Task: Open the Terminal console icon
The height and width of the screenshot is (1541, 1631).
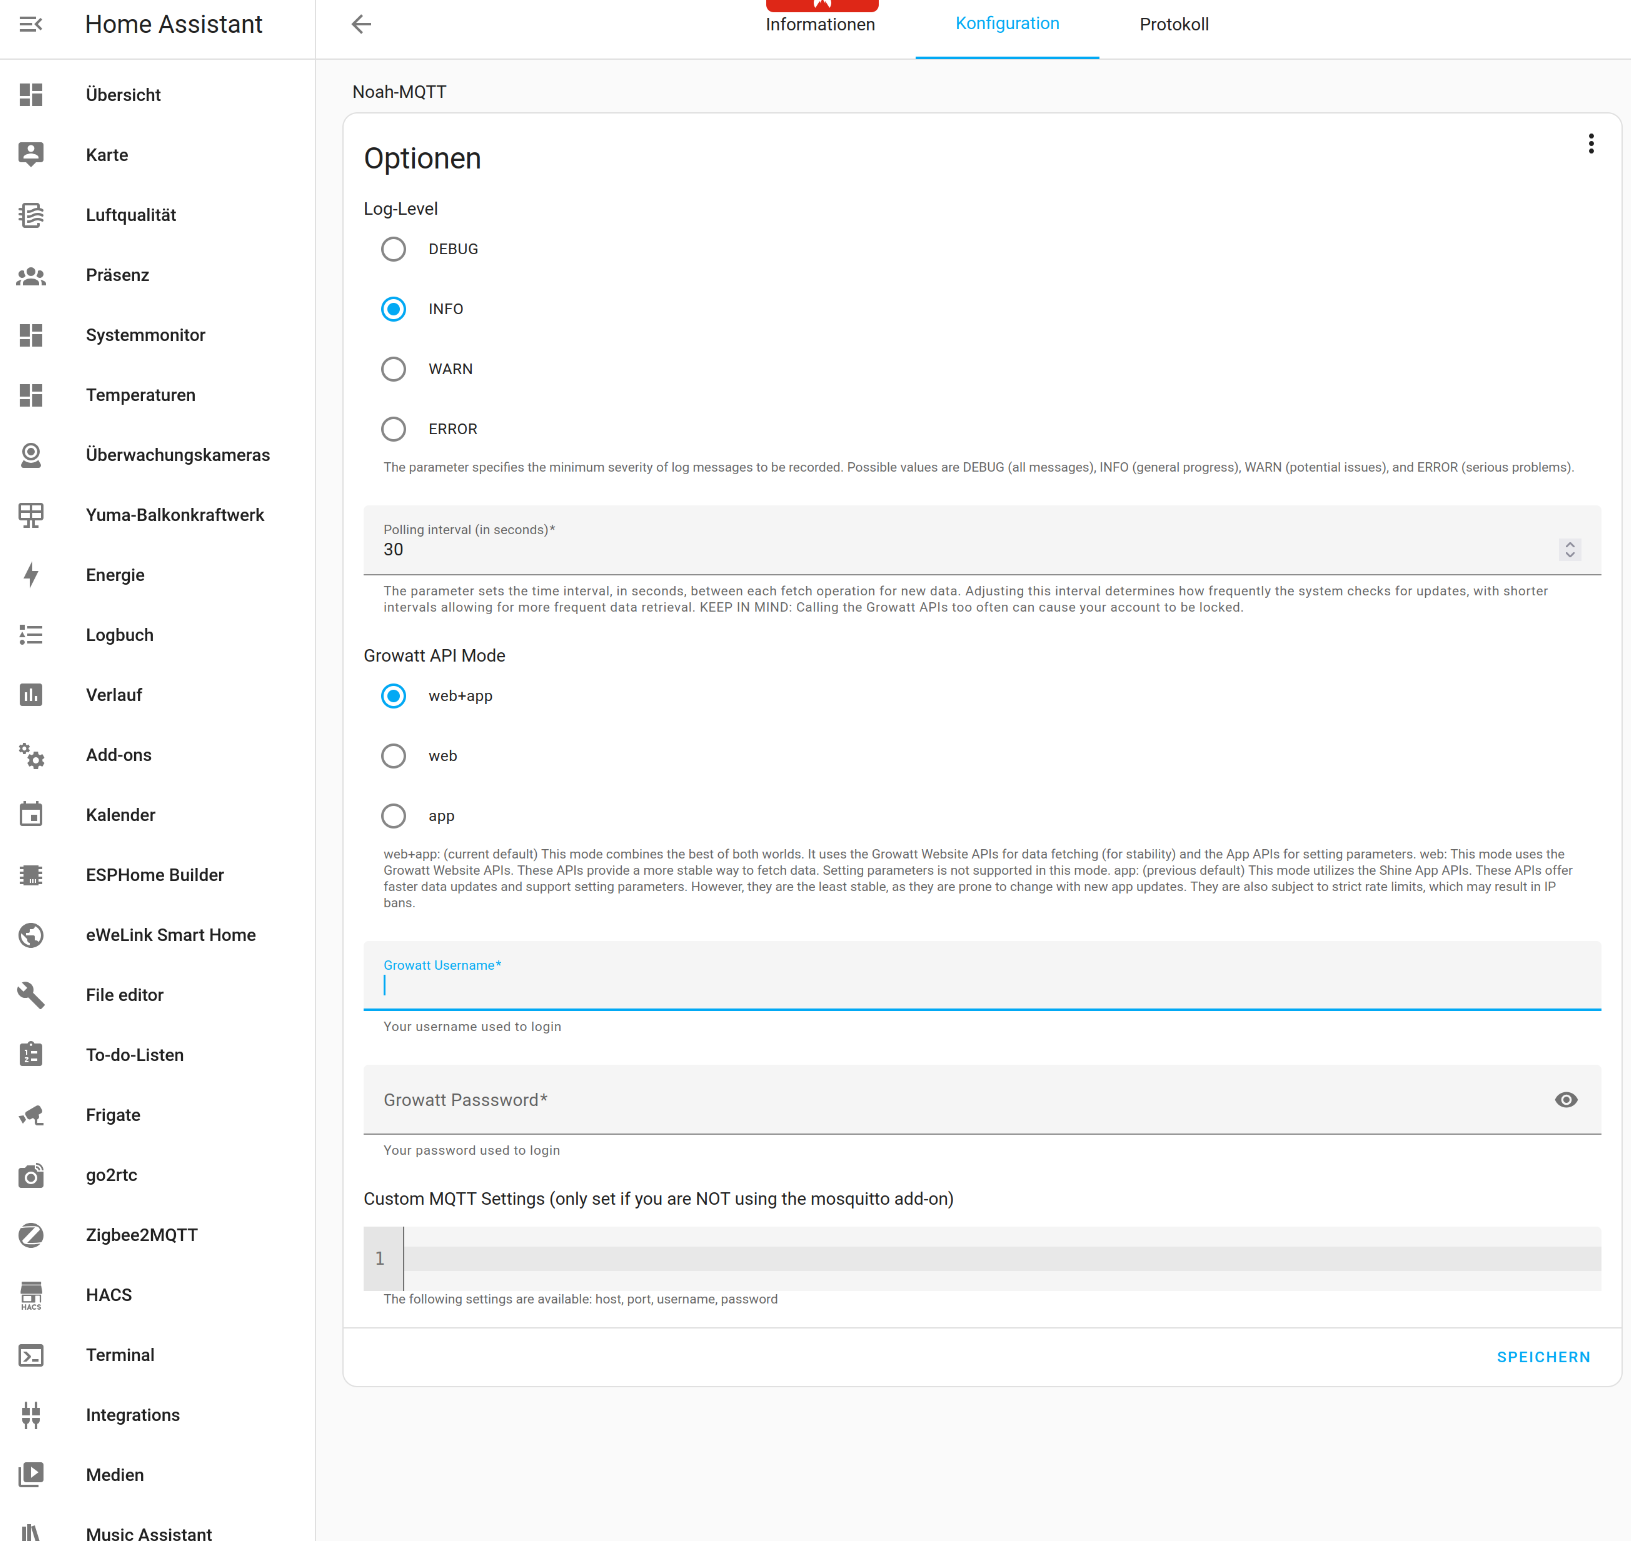Action: pos(31,1355)
